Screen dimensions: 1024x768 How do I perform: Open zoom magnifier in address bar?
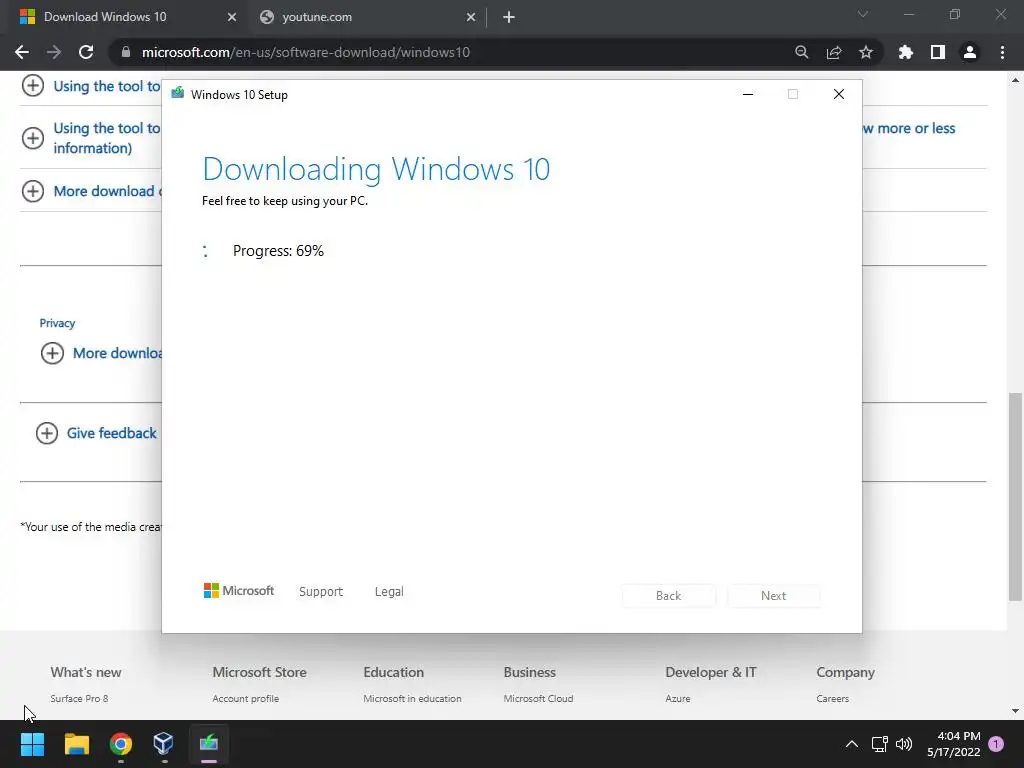tap(801, 52)
